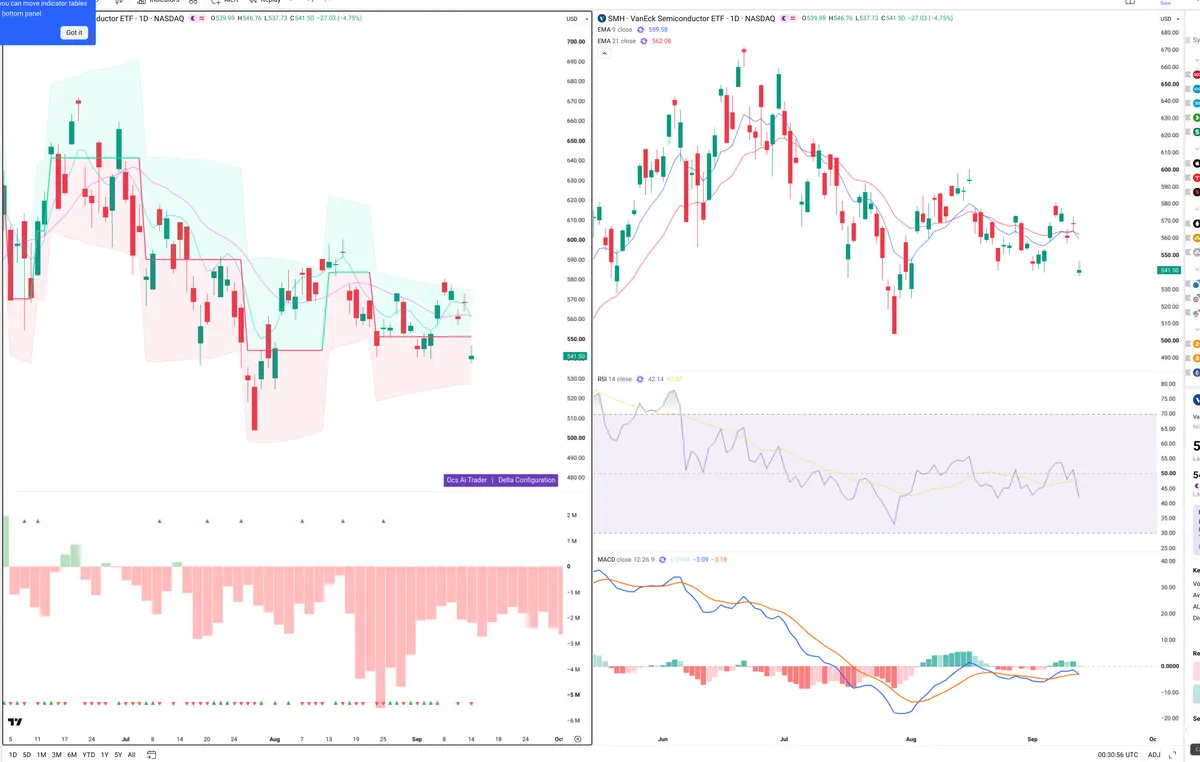
Task: Select the EMA 21 close legend
Action: point(616,41)
